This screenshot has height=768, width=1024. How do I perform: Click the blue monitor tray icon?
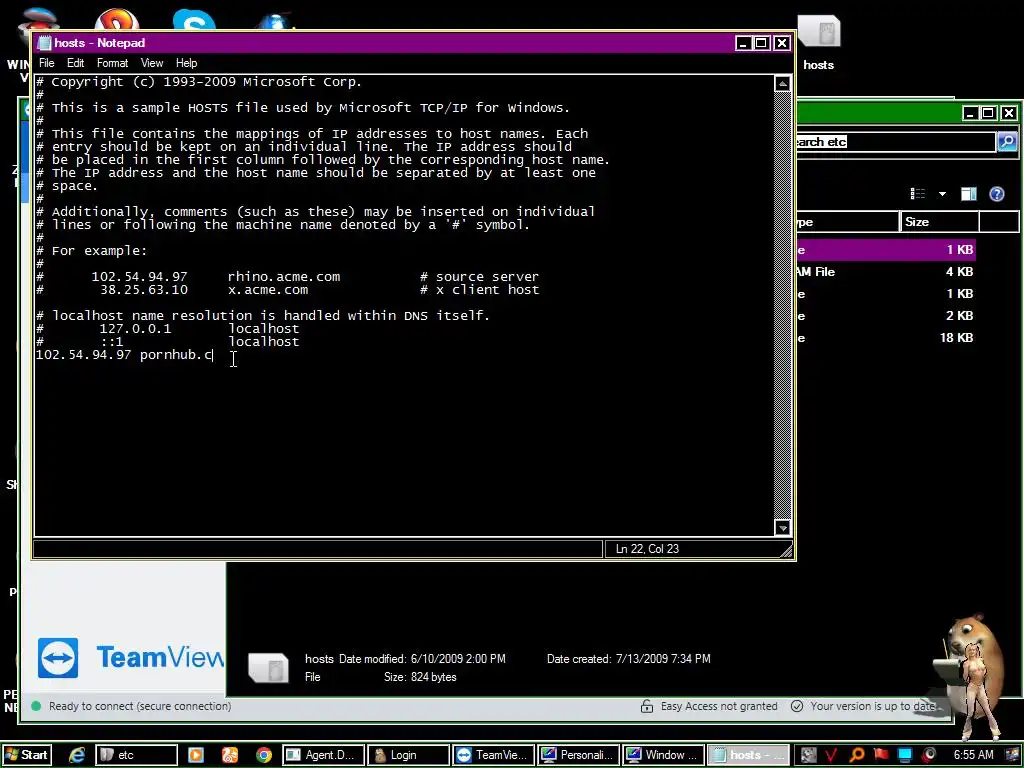tap(905, 755)
